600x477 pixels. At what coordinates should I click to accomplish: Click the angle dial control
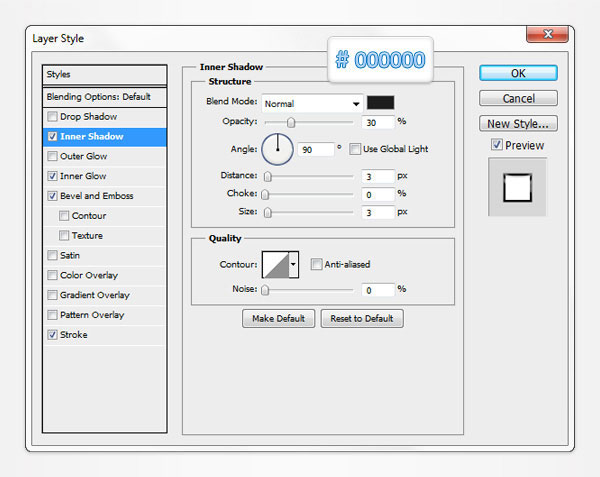click(x=277, y=149)
